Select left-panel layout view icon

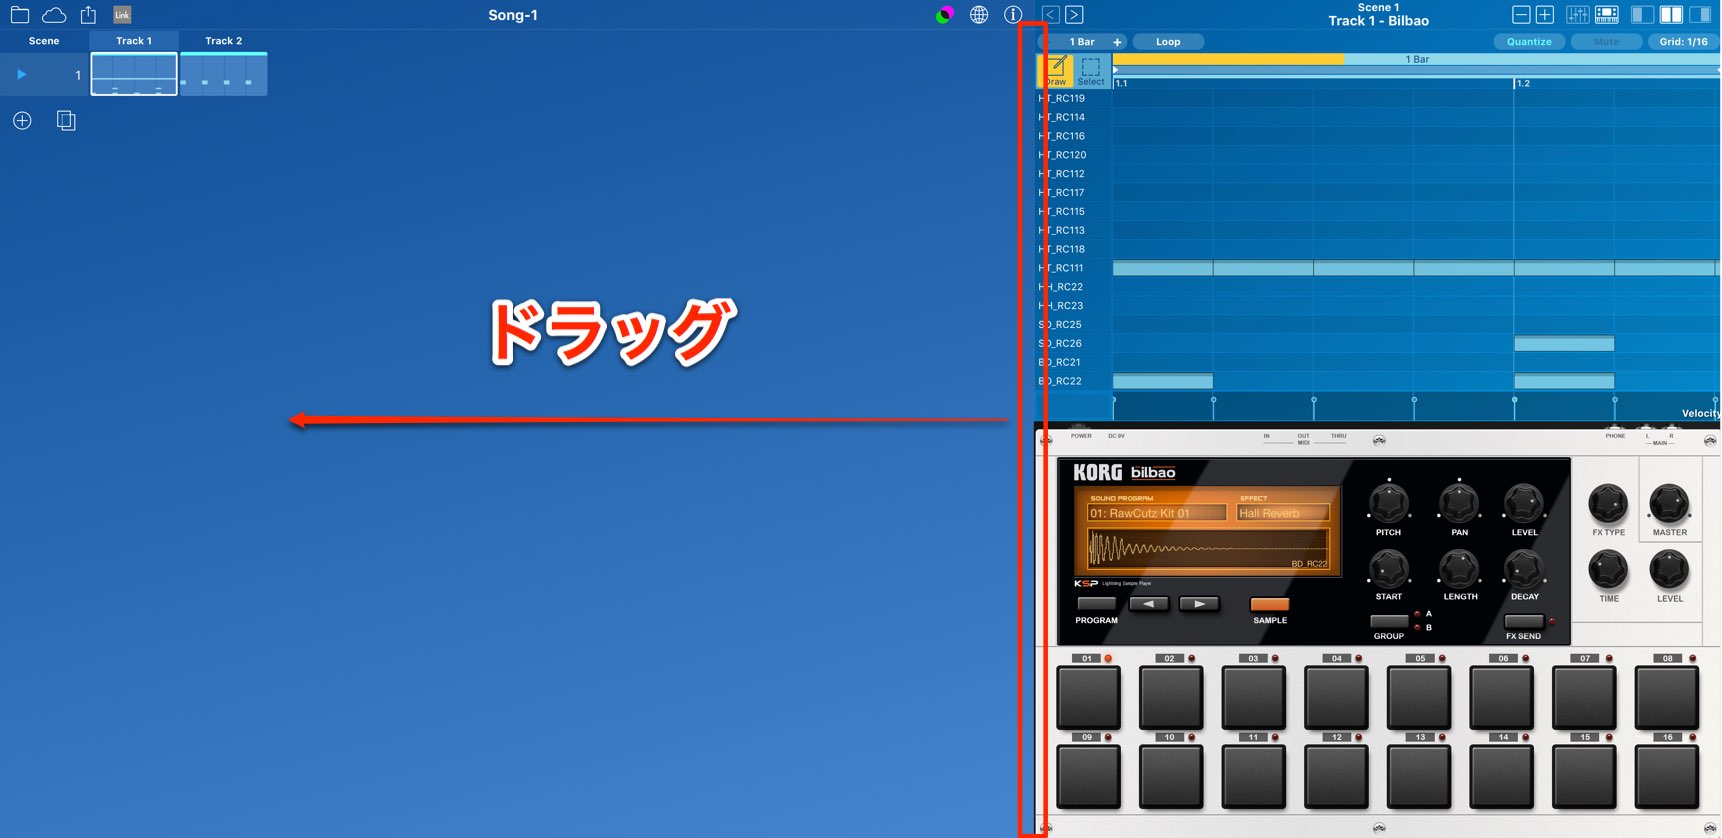tap(1642, 15)
